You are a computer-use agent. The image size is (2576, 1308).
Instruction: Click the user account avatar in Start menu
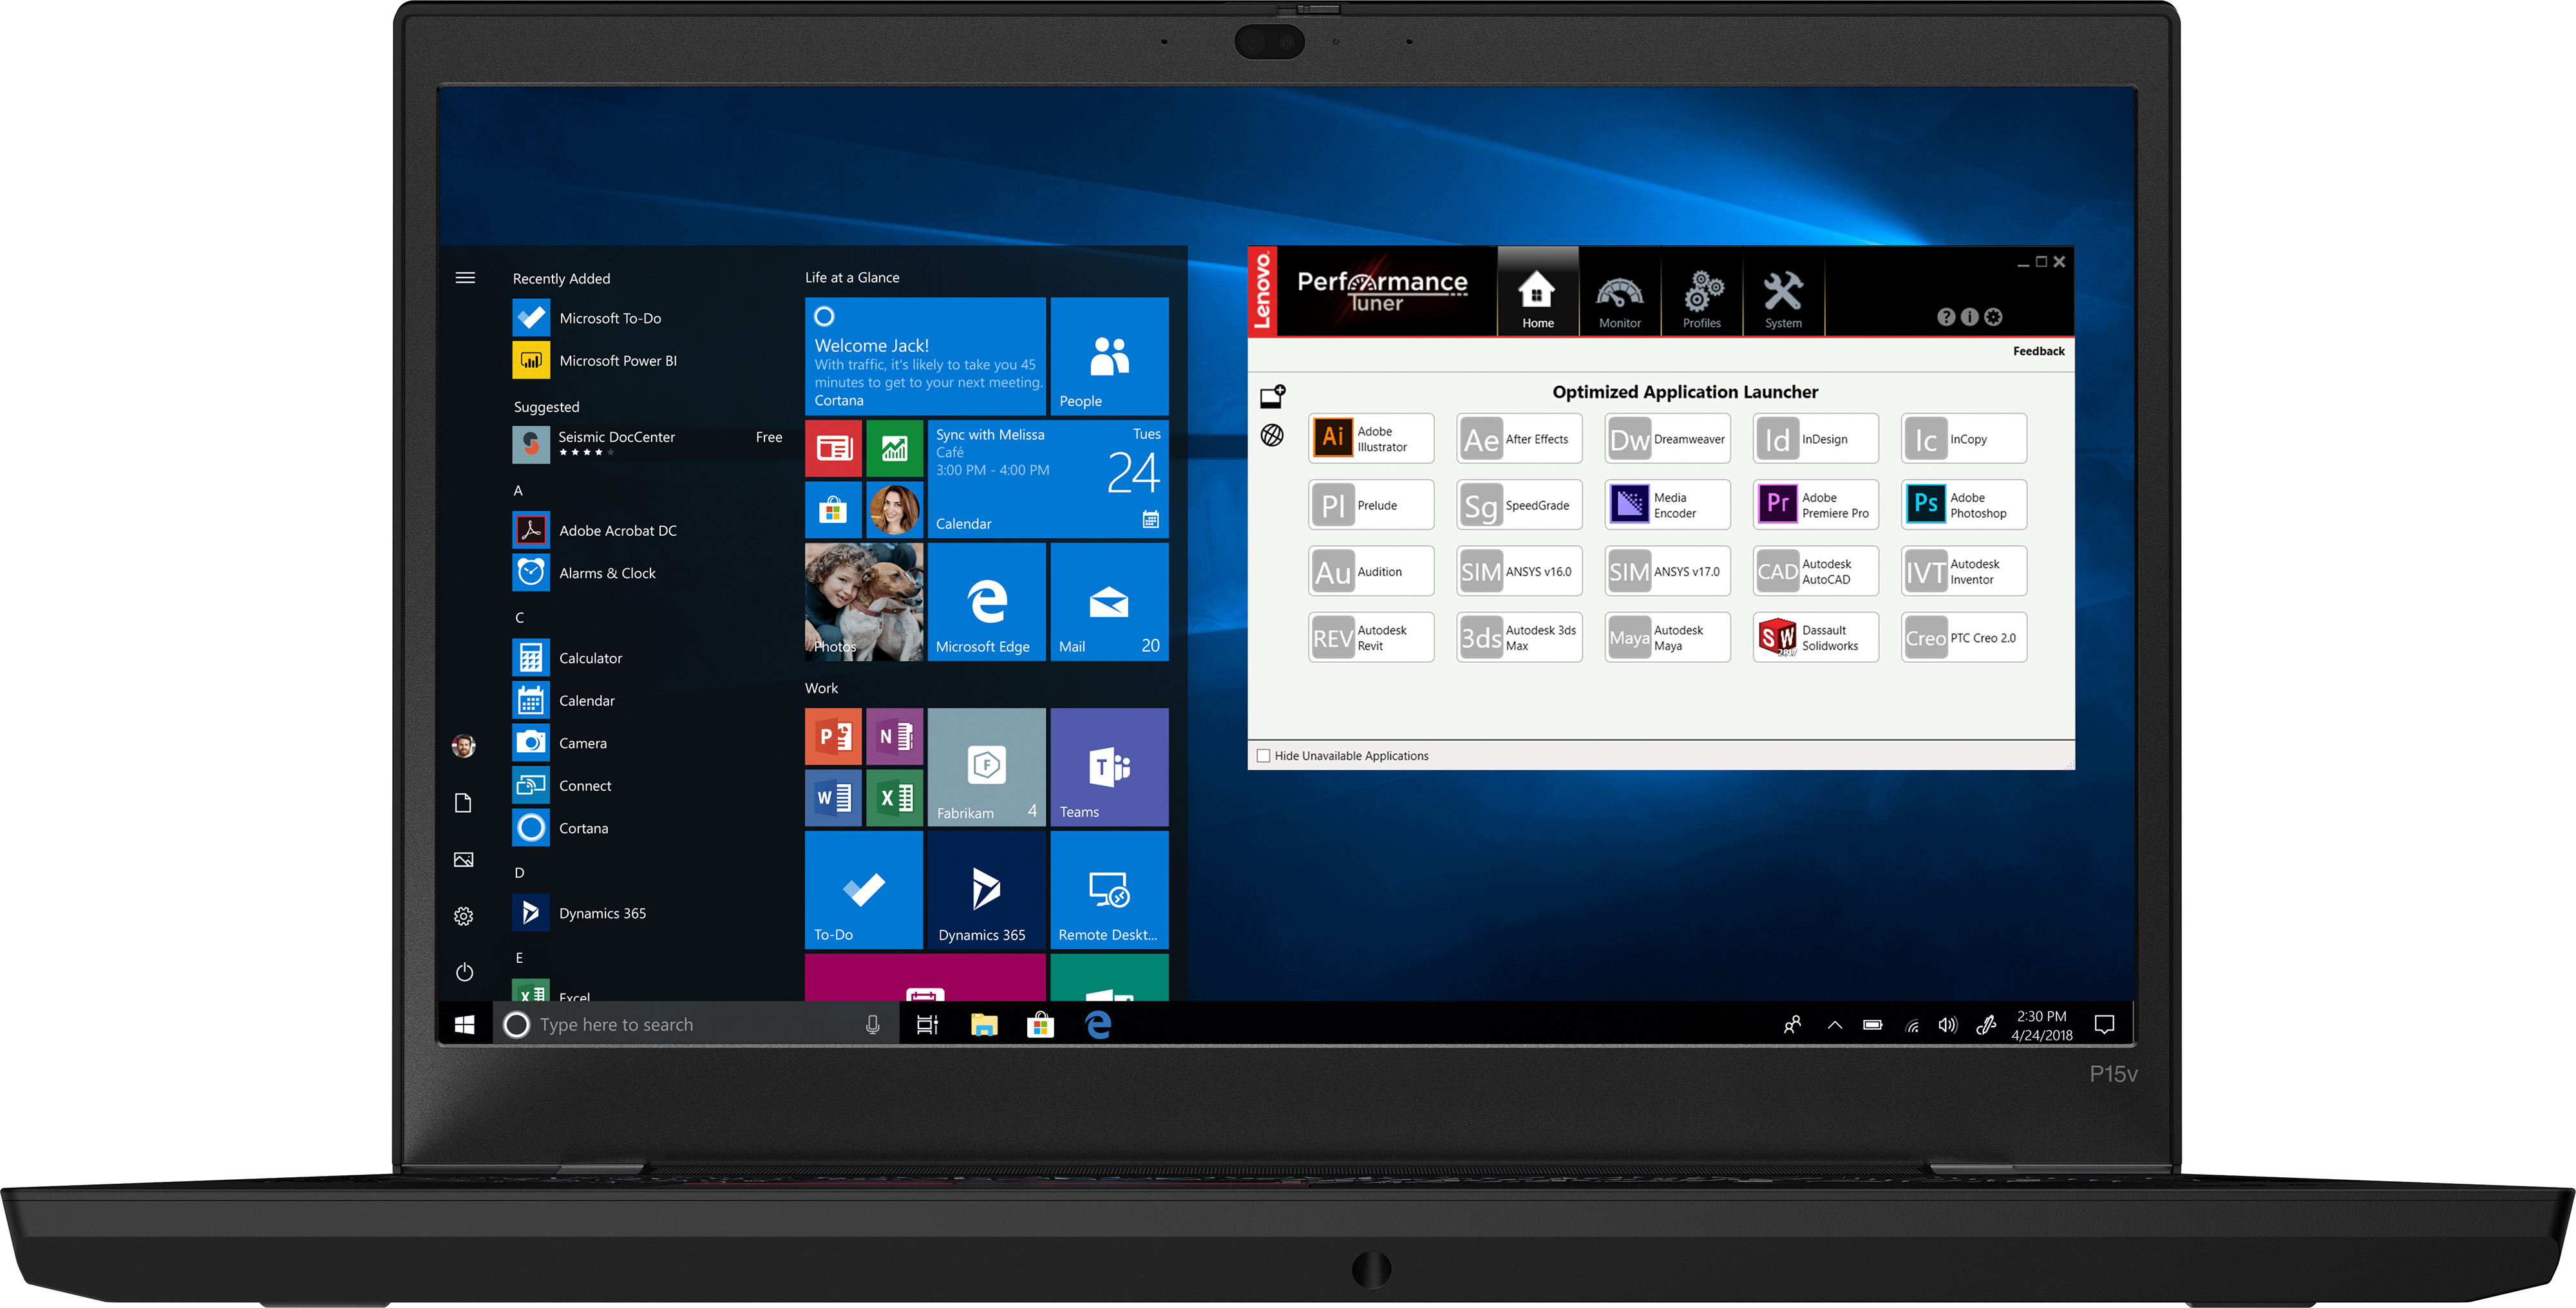pos(464,745)
